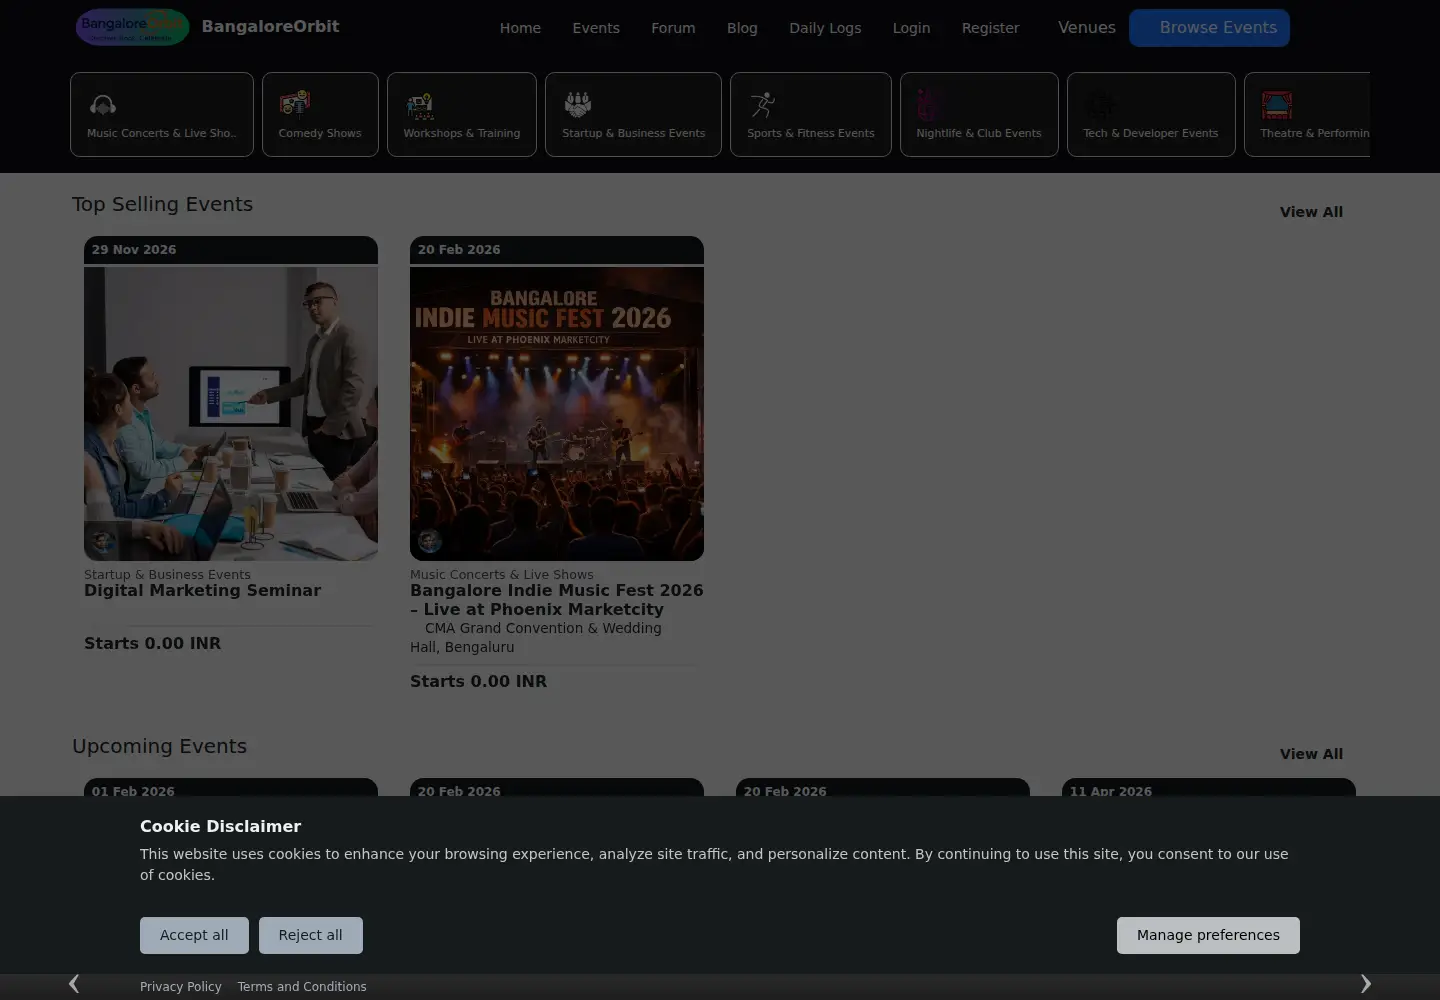The height and width of the screenshot is (1000, 1440).
Task: Select the Comedy Shows category icon
Action: coord(295,104)
